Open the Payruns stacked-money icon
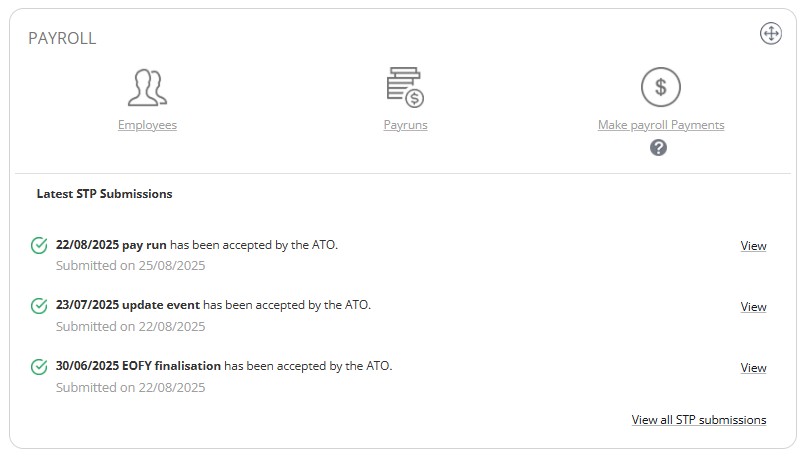Image resolution: width=801 pixels, height=455 pixels. click(405, 87)
